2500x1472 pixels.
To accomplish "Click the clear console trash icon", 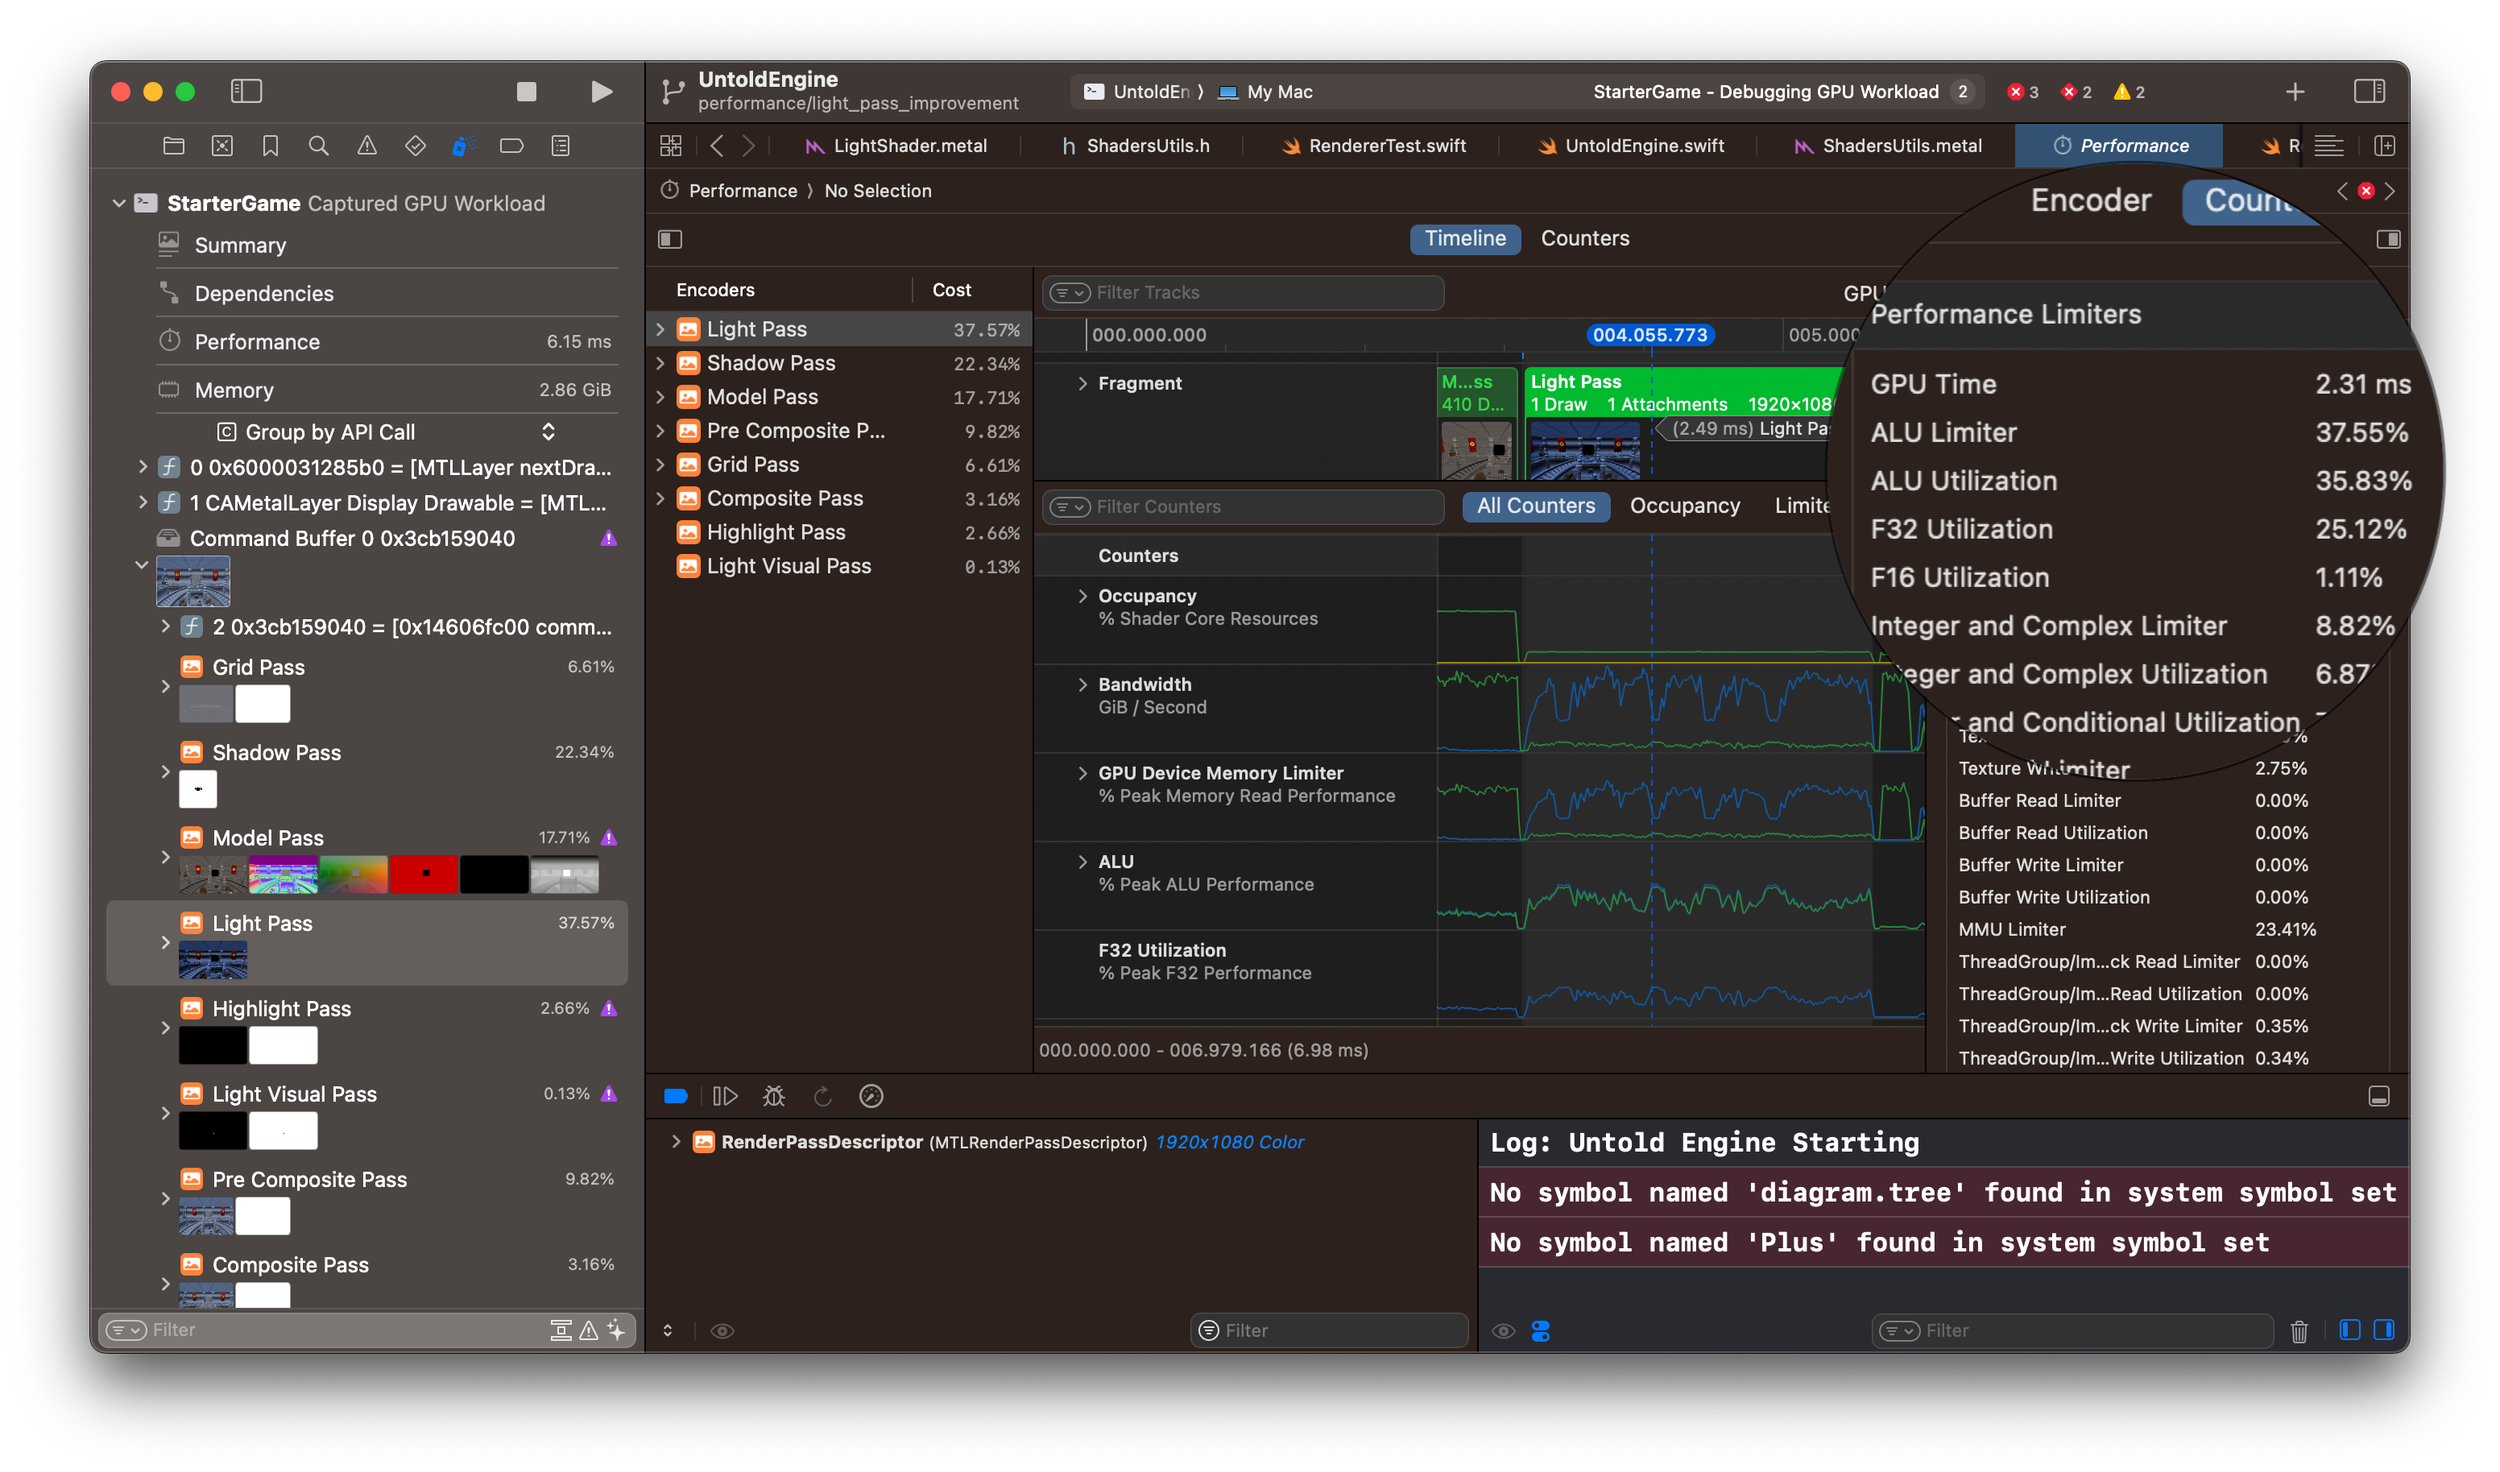I will tap(2299, 1331).
